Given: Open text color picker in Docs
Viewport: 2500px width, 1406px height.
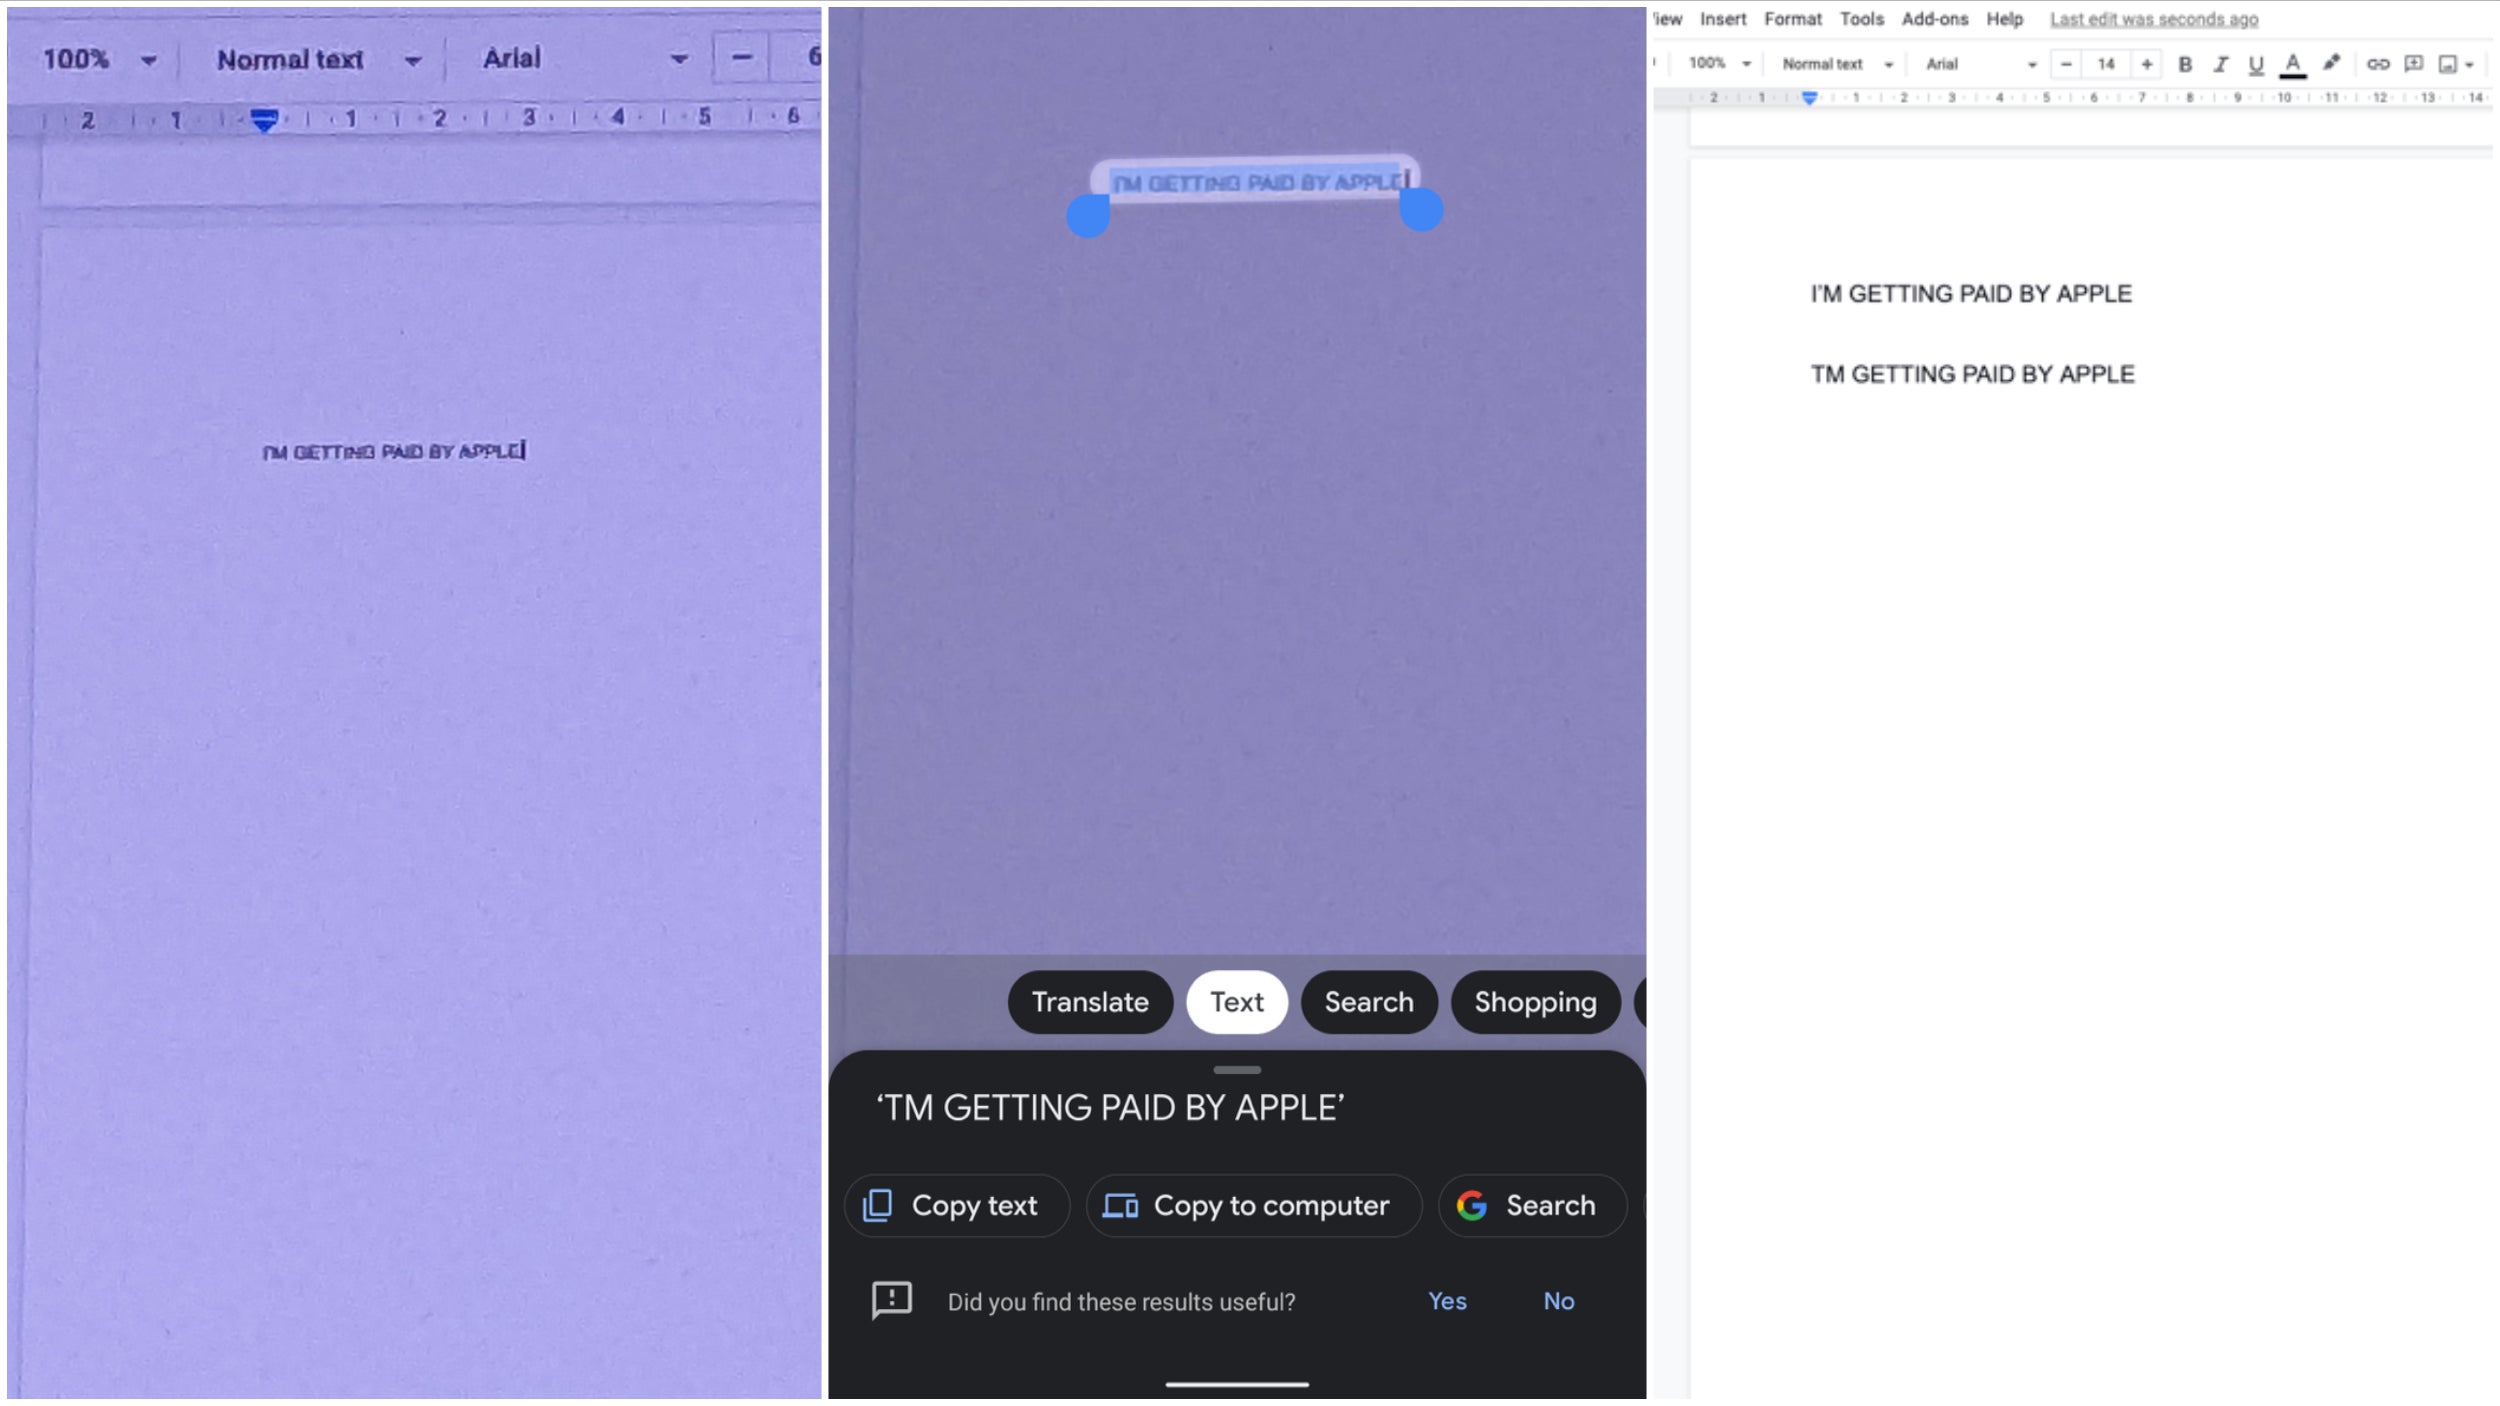Looking at the screenshot, I should tap(2293, 64).
